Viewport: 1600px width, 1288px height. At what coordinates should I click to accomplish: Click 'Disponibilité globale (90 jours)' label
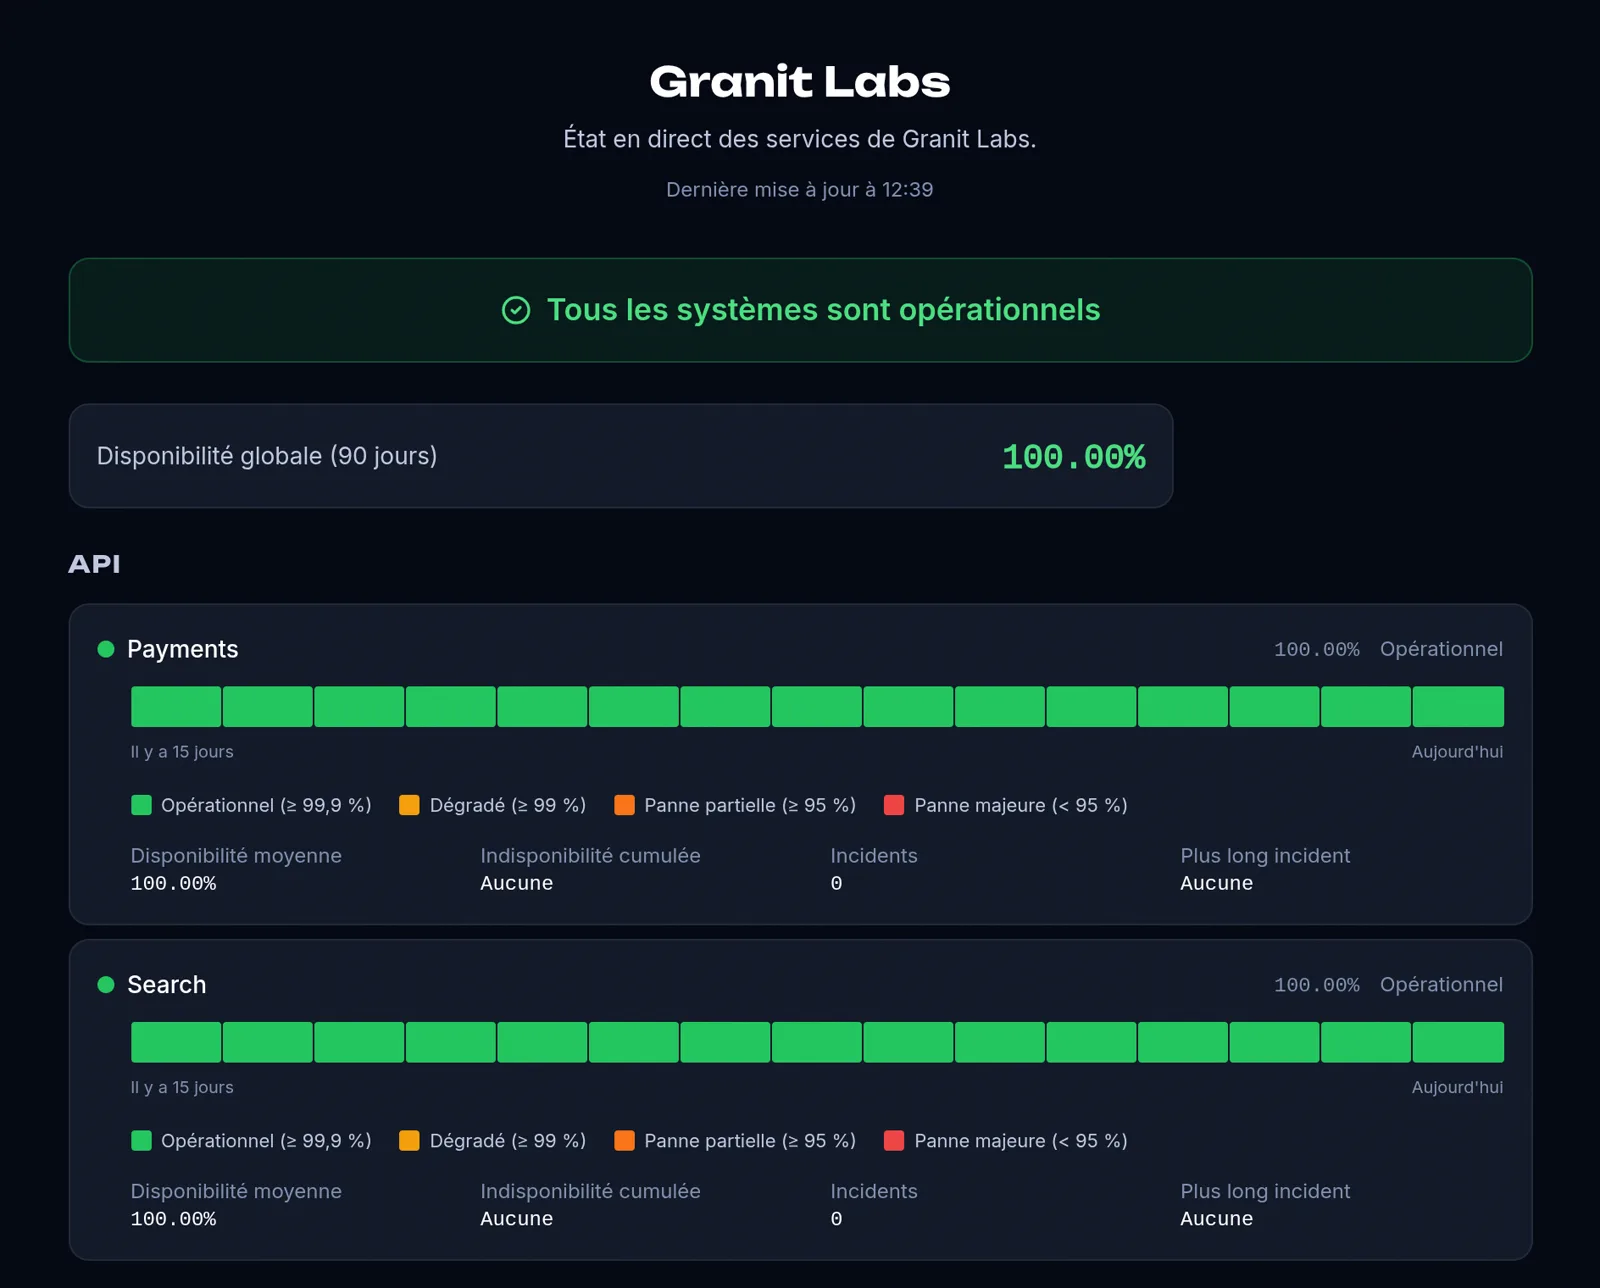tap(267, 456)
